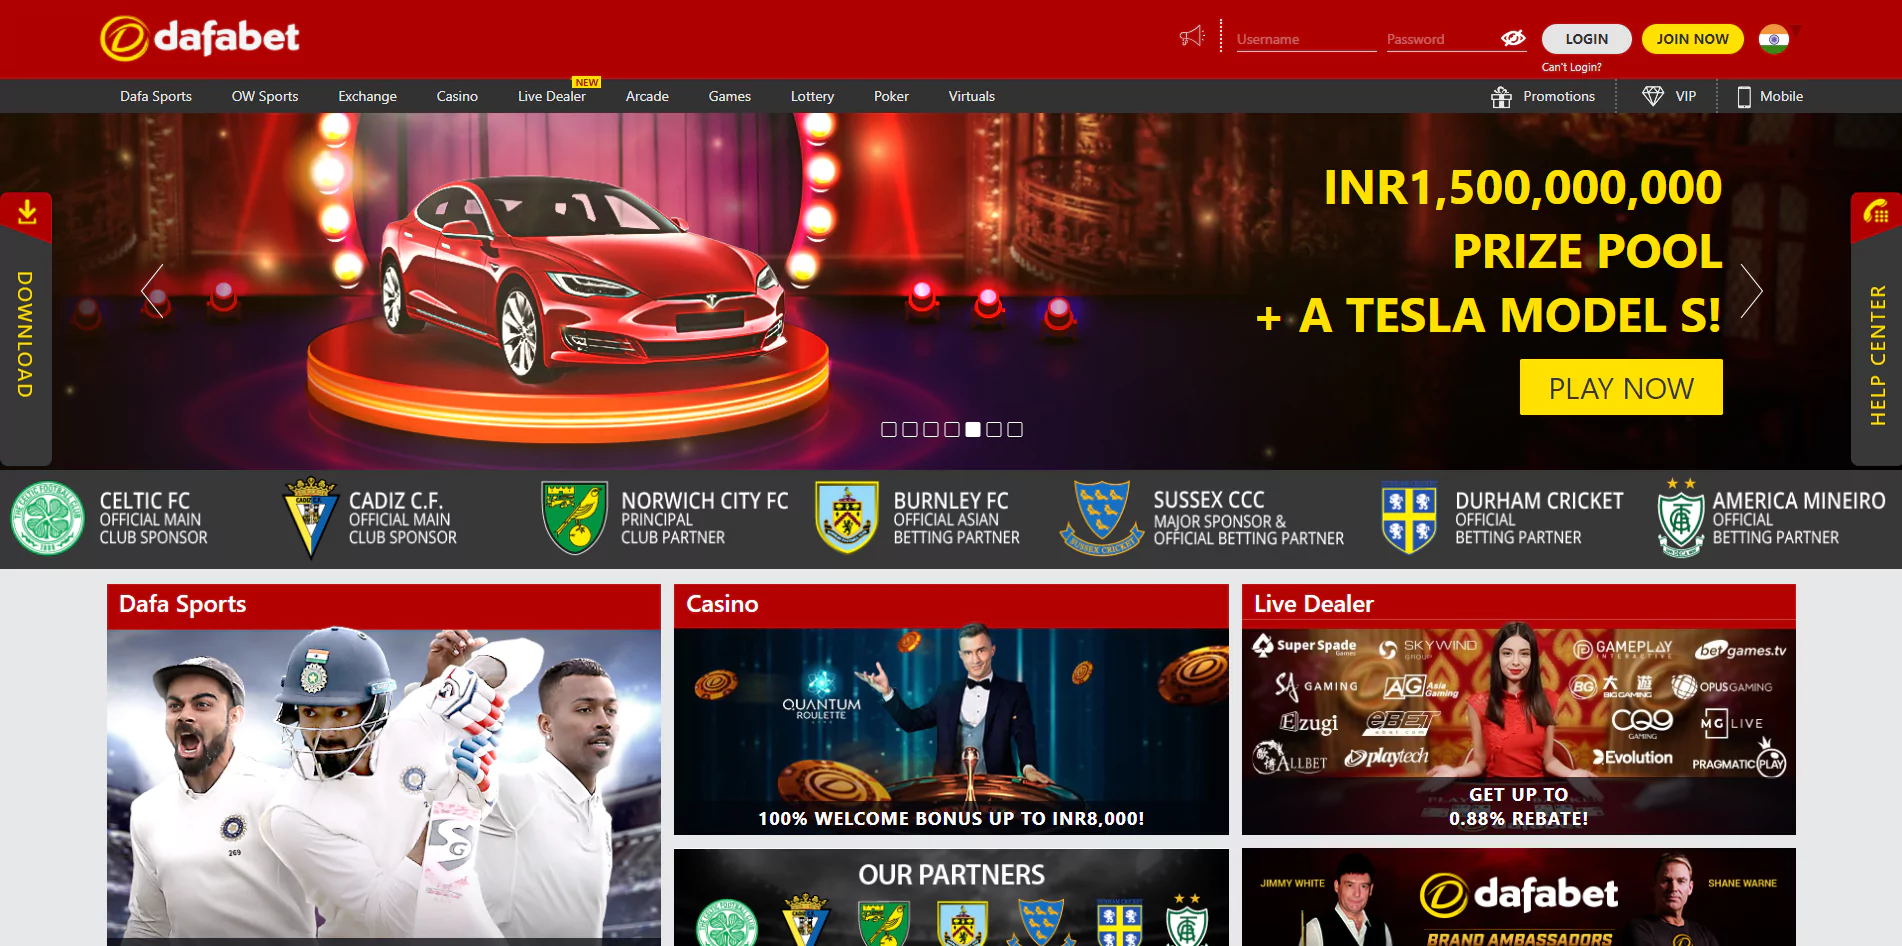Click the Can't Login? link

1571,67
